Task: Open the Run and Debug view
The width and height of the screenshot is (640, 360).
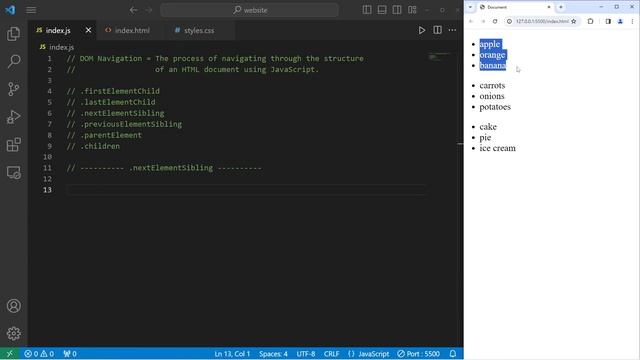Action: (13, 117)
